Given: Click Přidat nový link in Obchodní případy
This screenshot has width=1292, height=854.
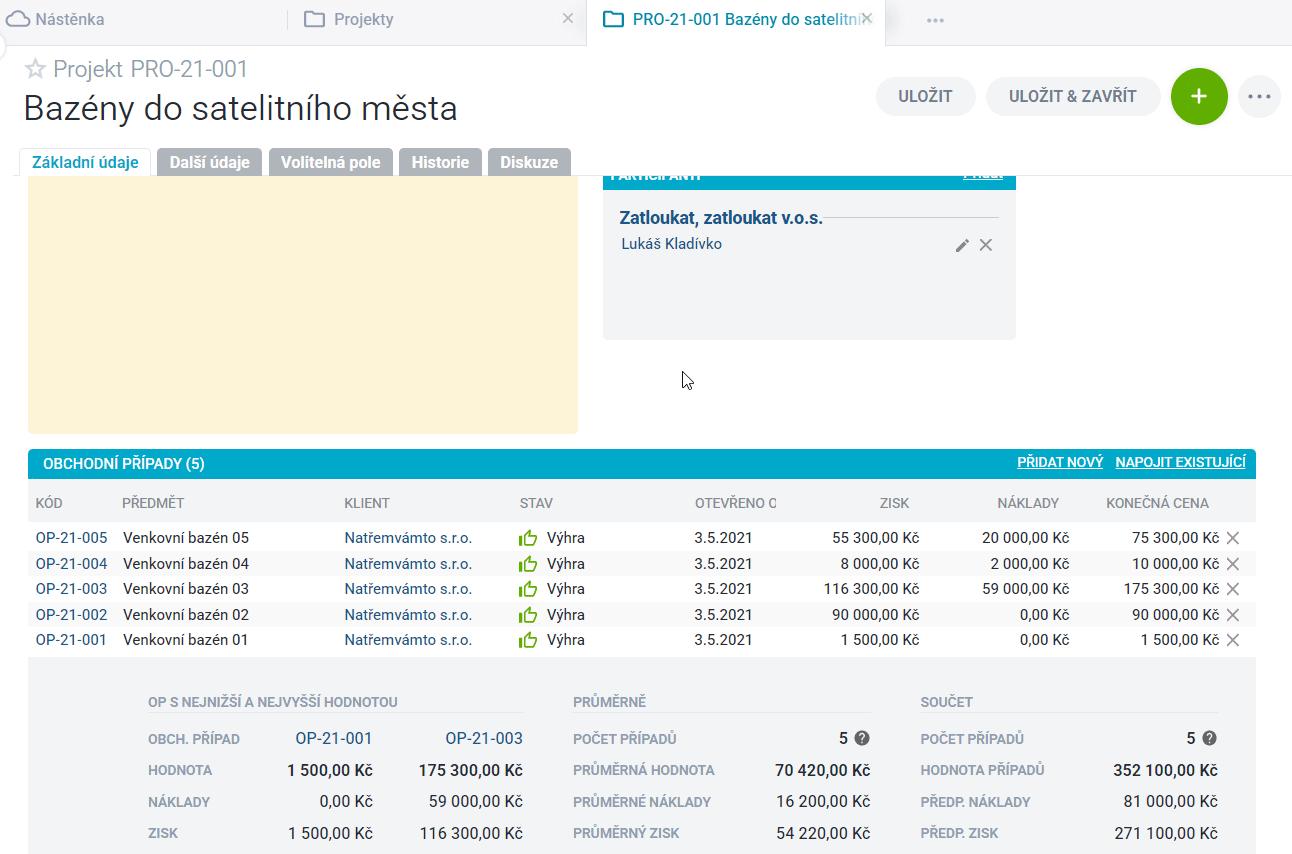Looking at the screenshot, I should [1060, 462].
